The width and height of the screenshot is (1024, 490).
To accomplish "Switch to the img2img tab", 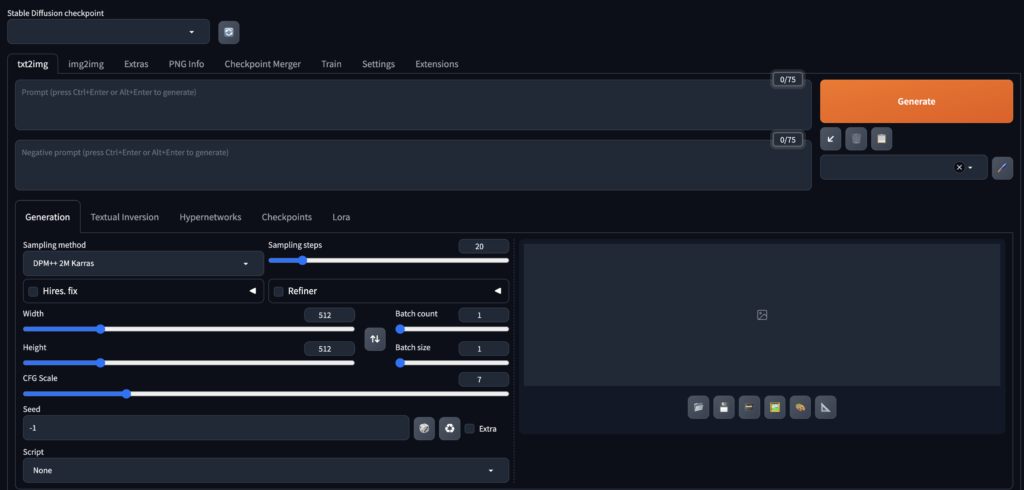I will pos(86,64).
